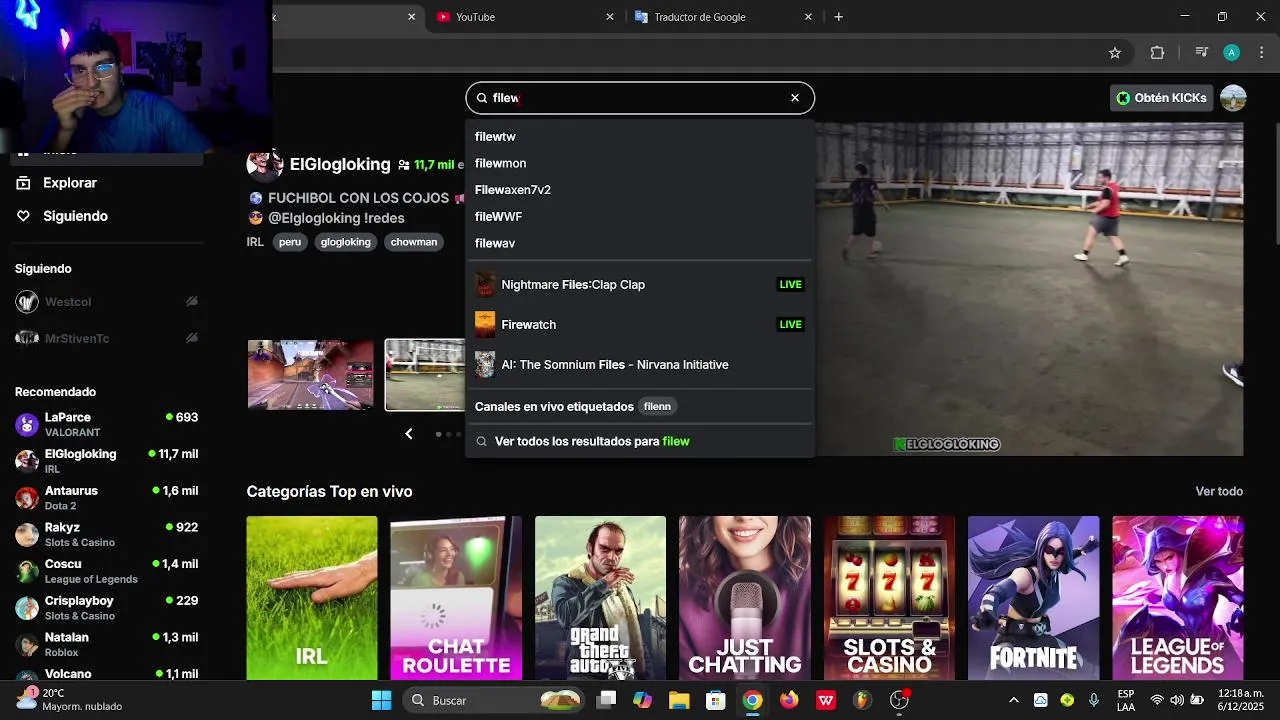Open Microsoft Store from taskbar
The height and width of the screenshot is (720, 1280).
click(x=716, y=700)
